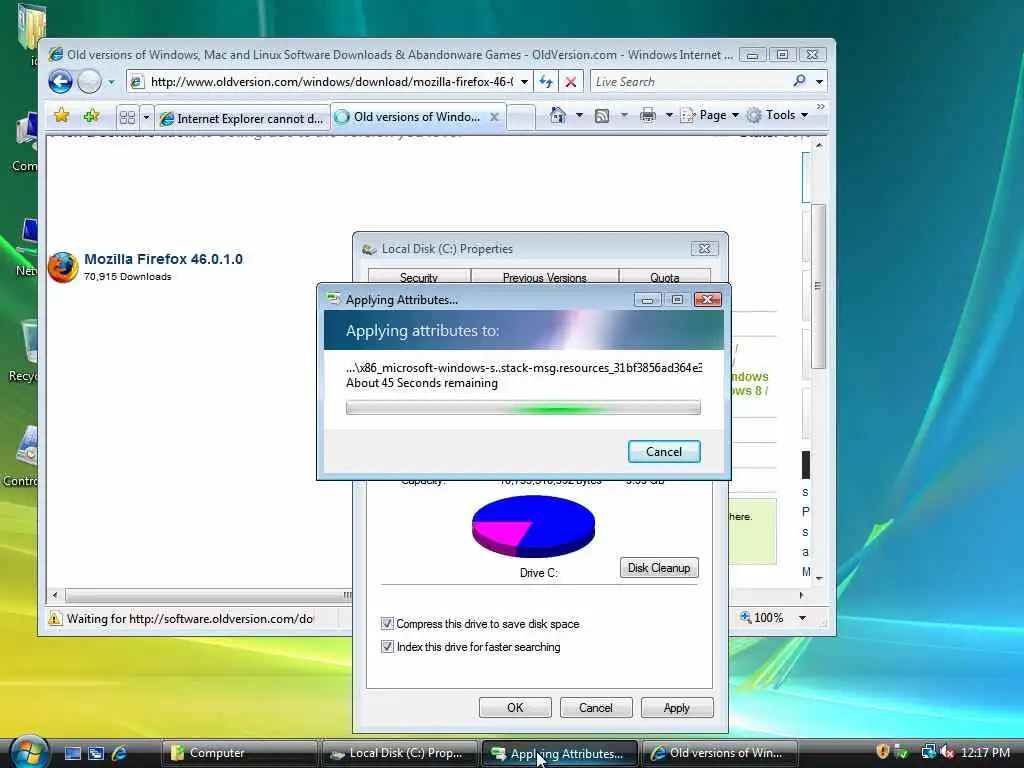Open the Previous Versions tab
Image resolution: width=1024 pixels, height=768 pixels.
pos(545,277)
